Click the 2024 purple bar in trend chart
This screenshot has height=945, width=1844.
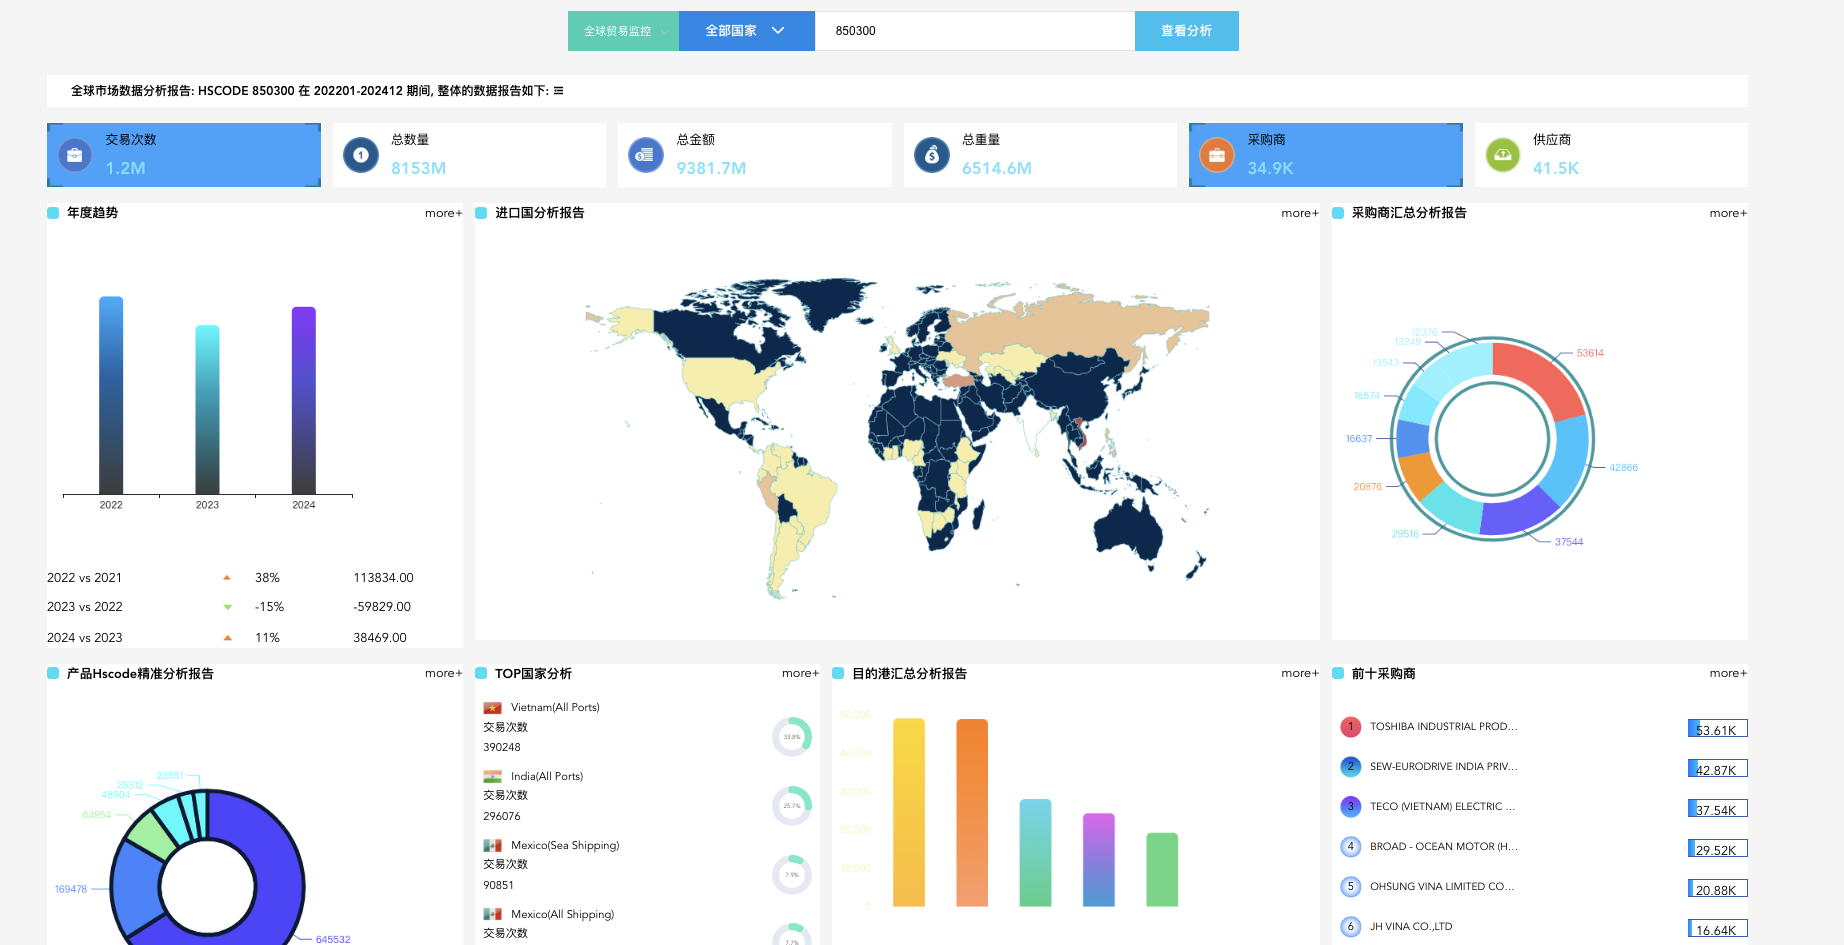[303, 400]
